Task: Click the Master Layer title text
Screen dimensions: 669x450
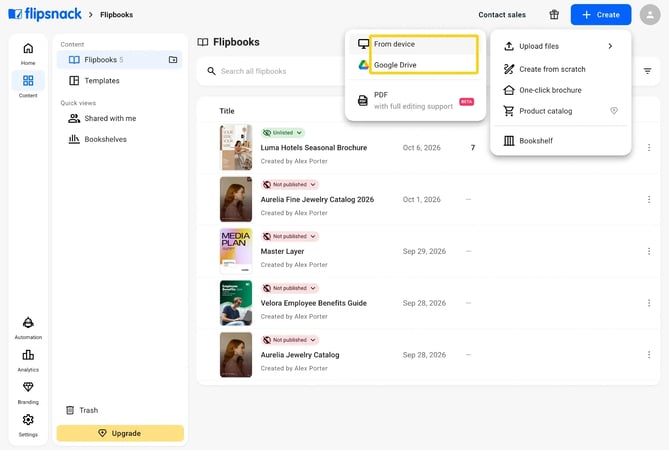Action: [282, 251]
